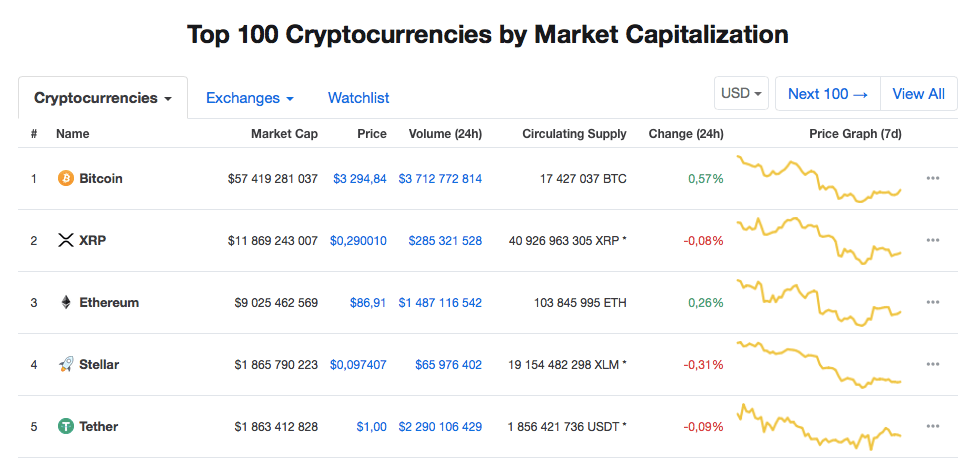
Task: Open the three-dot menu for Tether
Action: [x=932, y=427]
